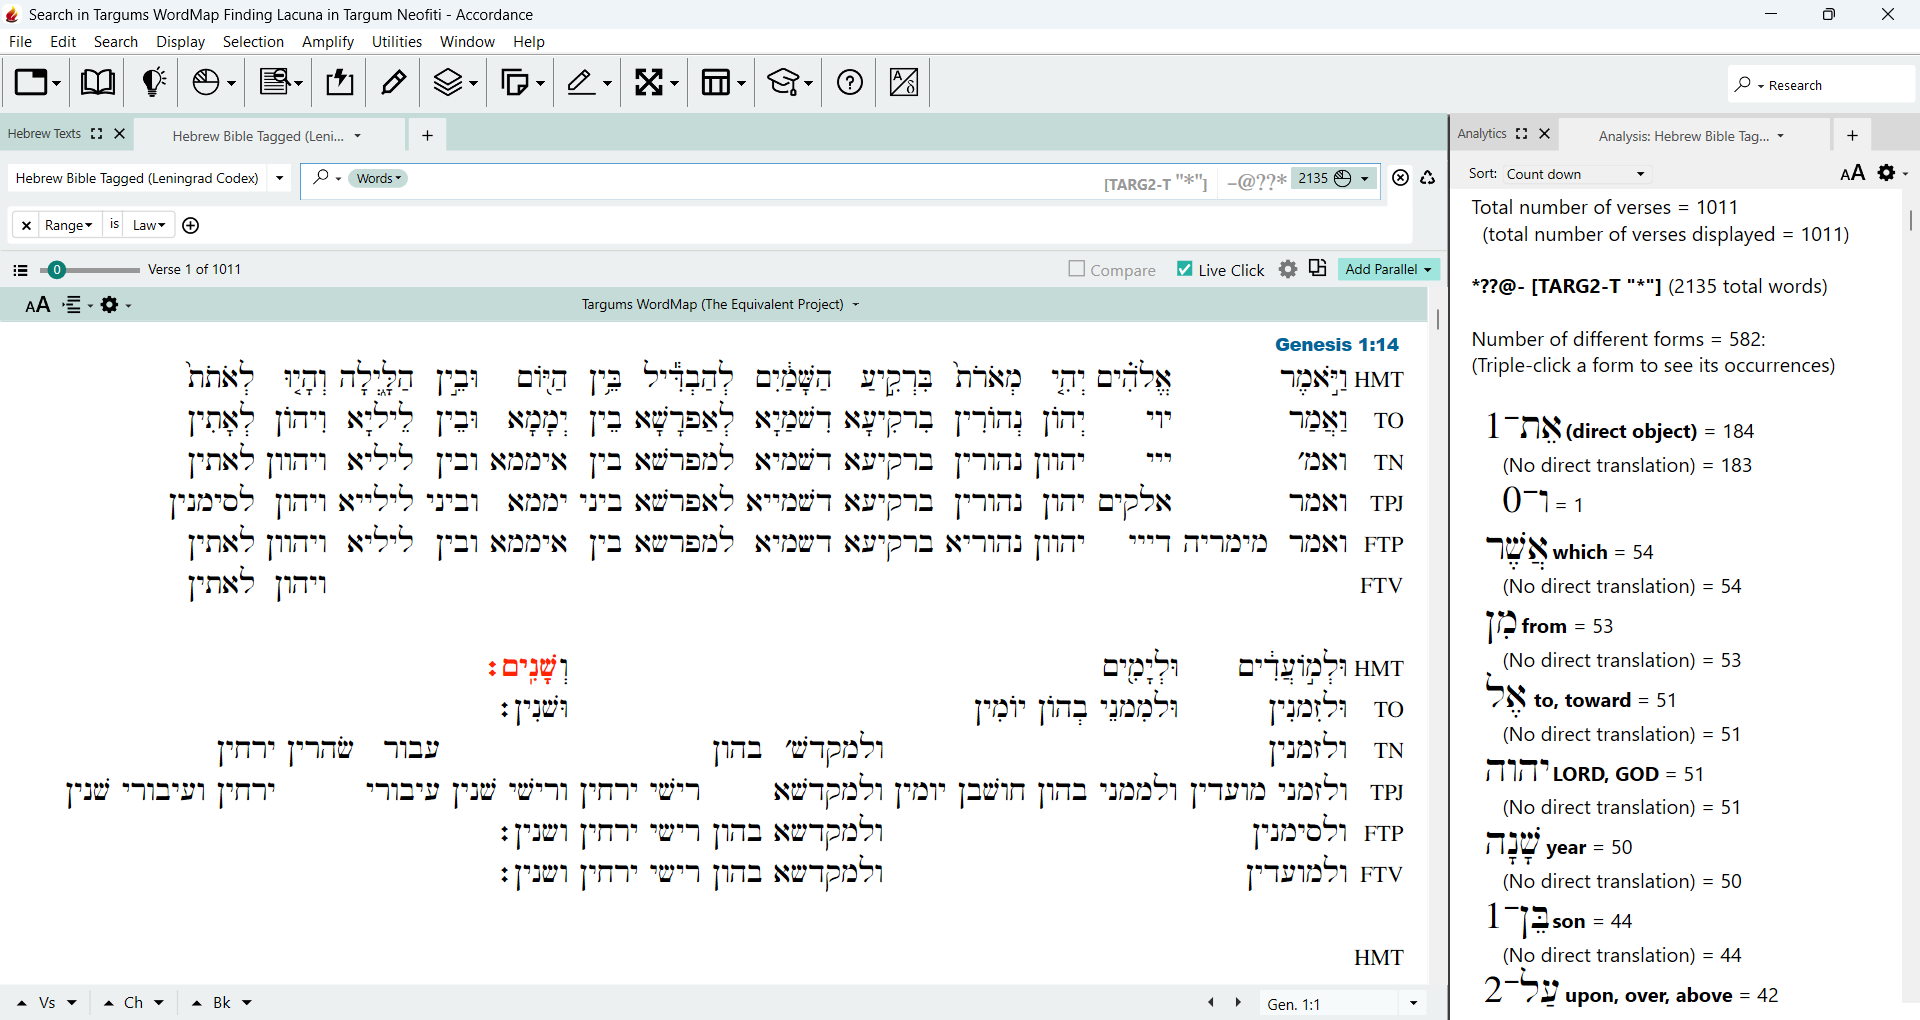Click the help question mark icon

(850, 82)
